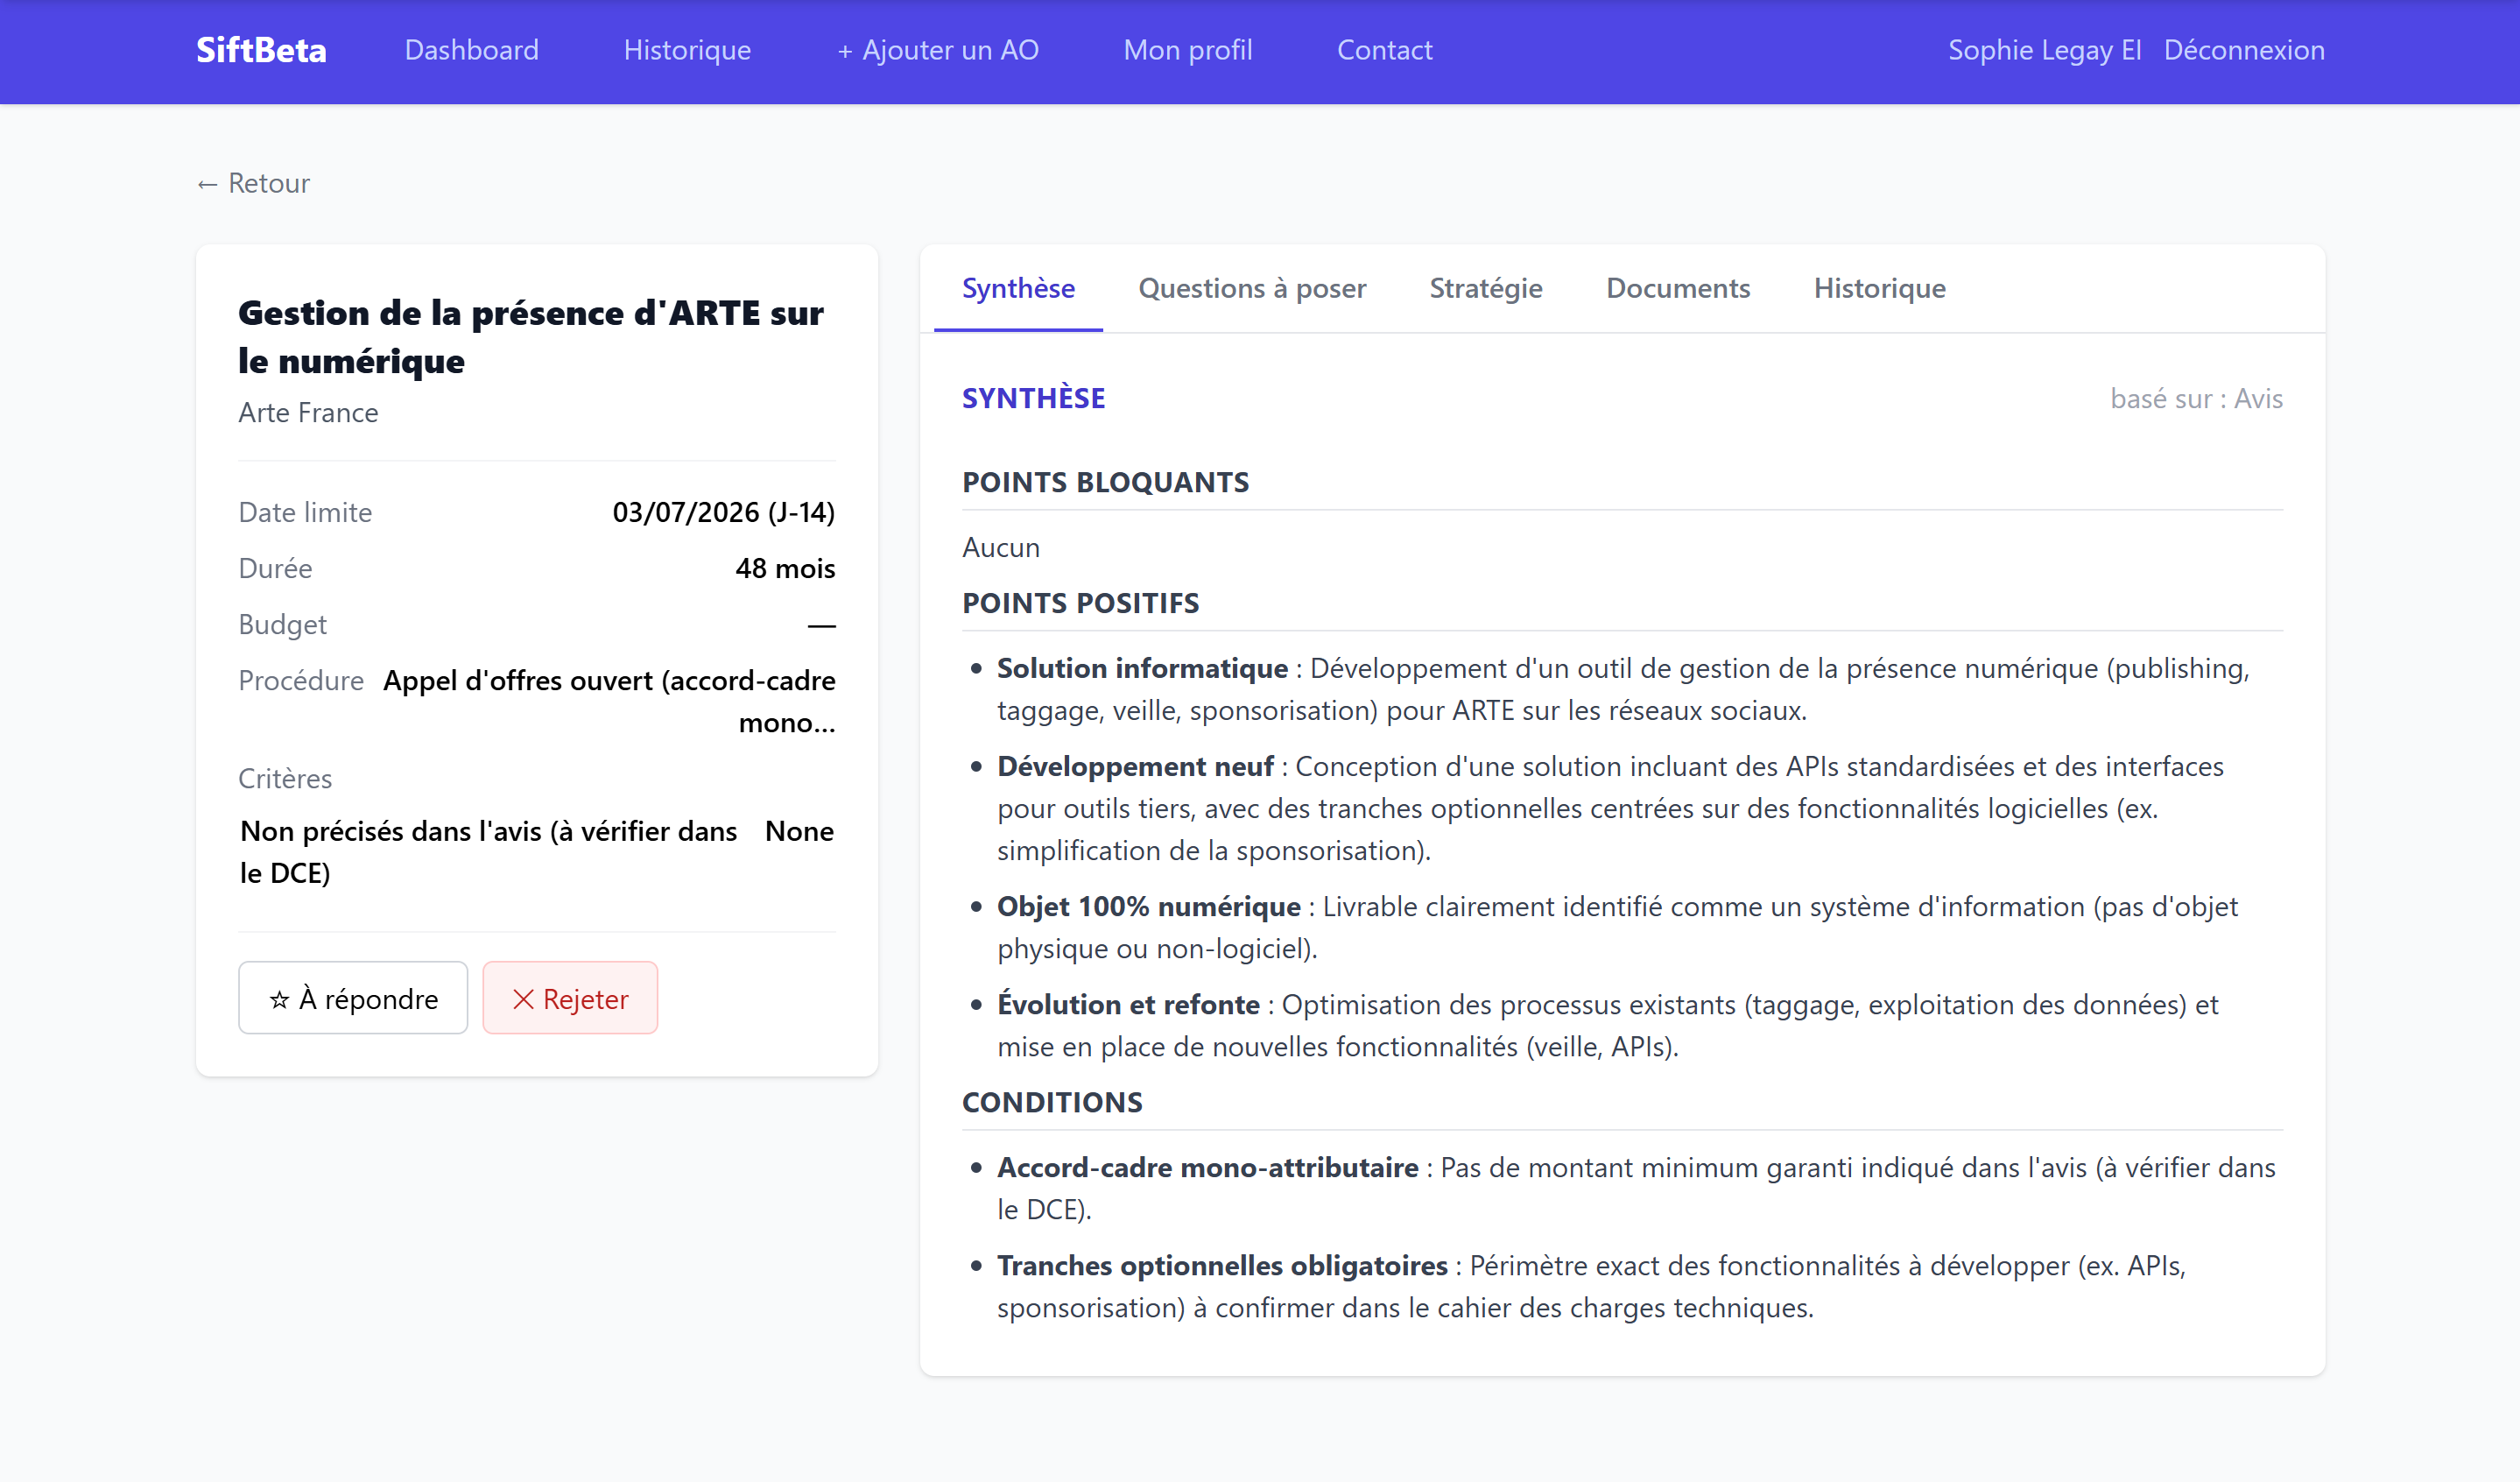Screen dimensions: 2520x1482
Task: Click the Solution informatique bullet
Action: pyautogui.click(x=1623, y=689)
